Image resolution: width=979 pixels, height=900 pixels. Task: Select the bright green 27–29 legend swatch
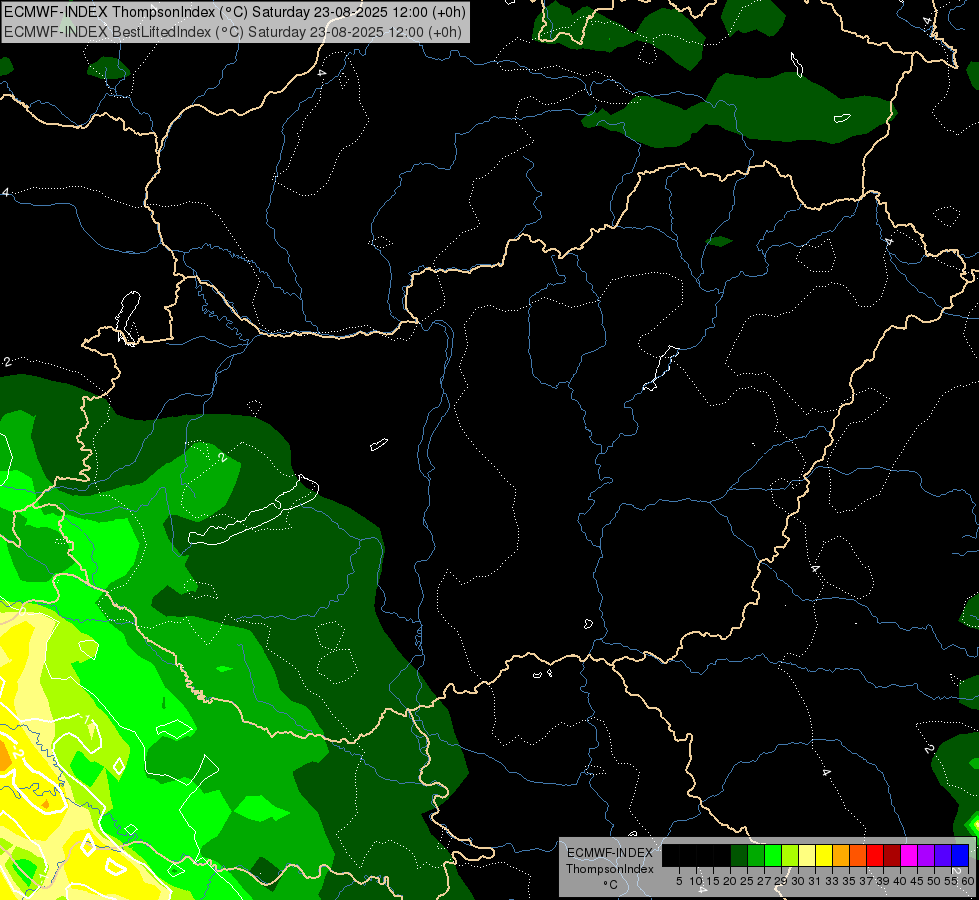[773, 855]
